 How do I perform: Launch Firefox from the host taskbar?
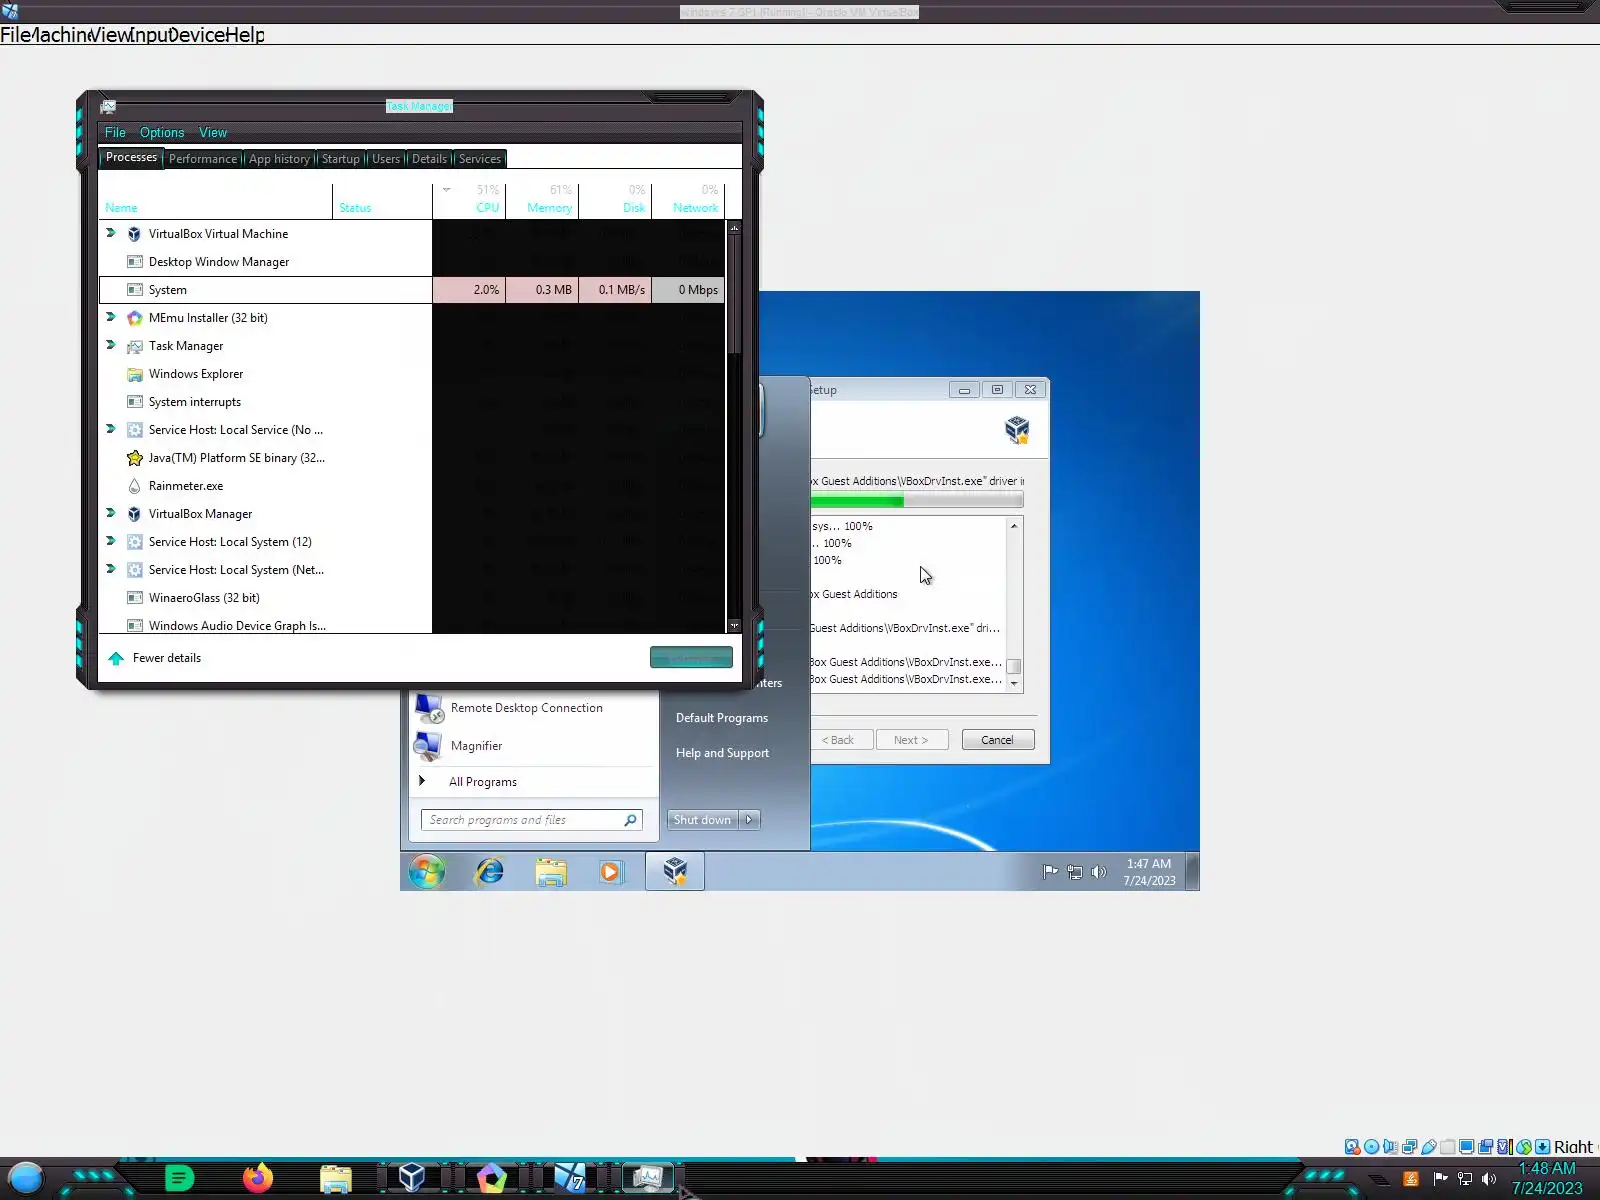pos(258,1178)
